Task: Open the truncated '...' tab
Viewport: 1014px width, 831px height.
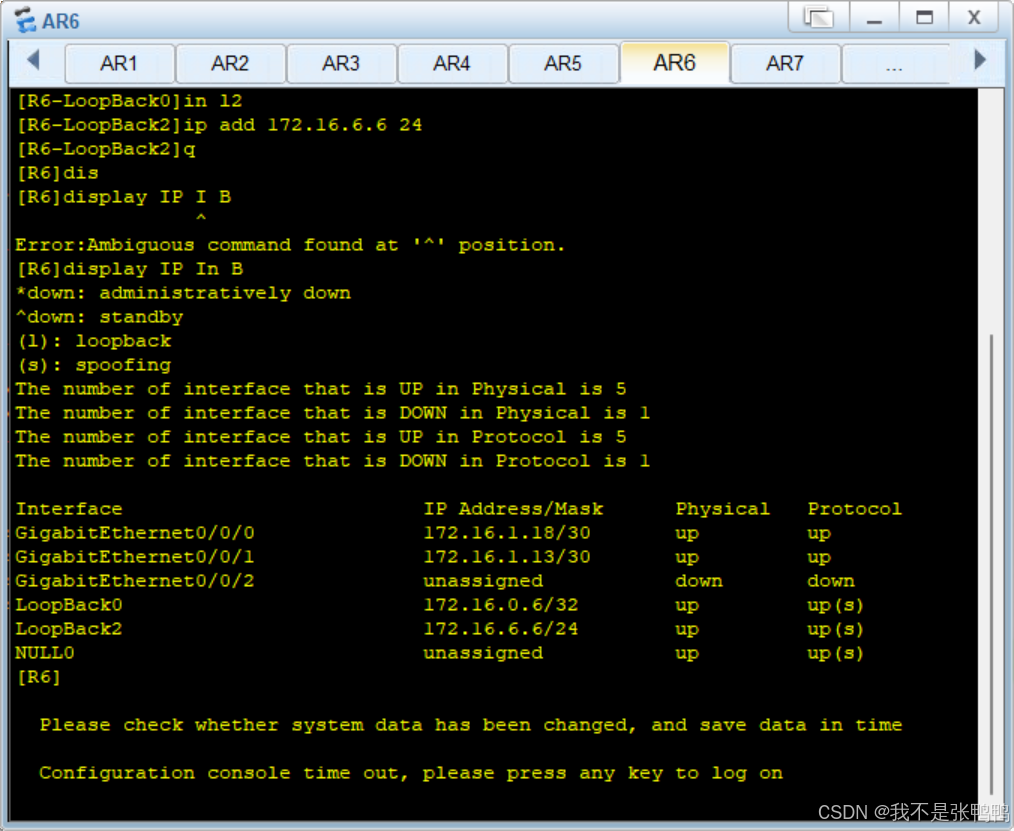Action: (895, 63)
